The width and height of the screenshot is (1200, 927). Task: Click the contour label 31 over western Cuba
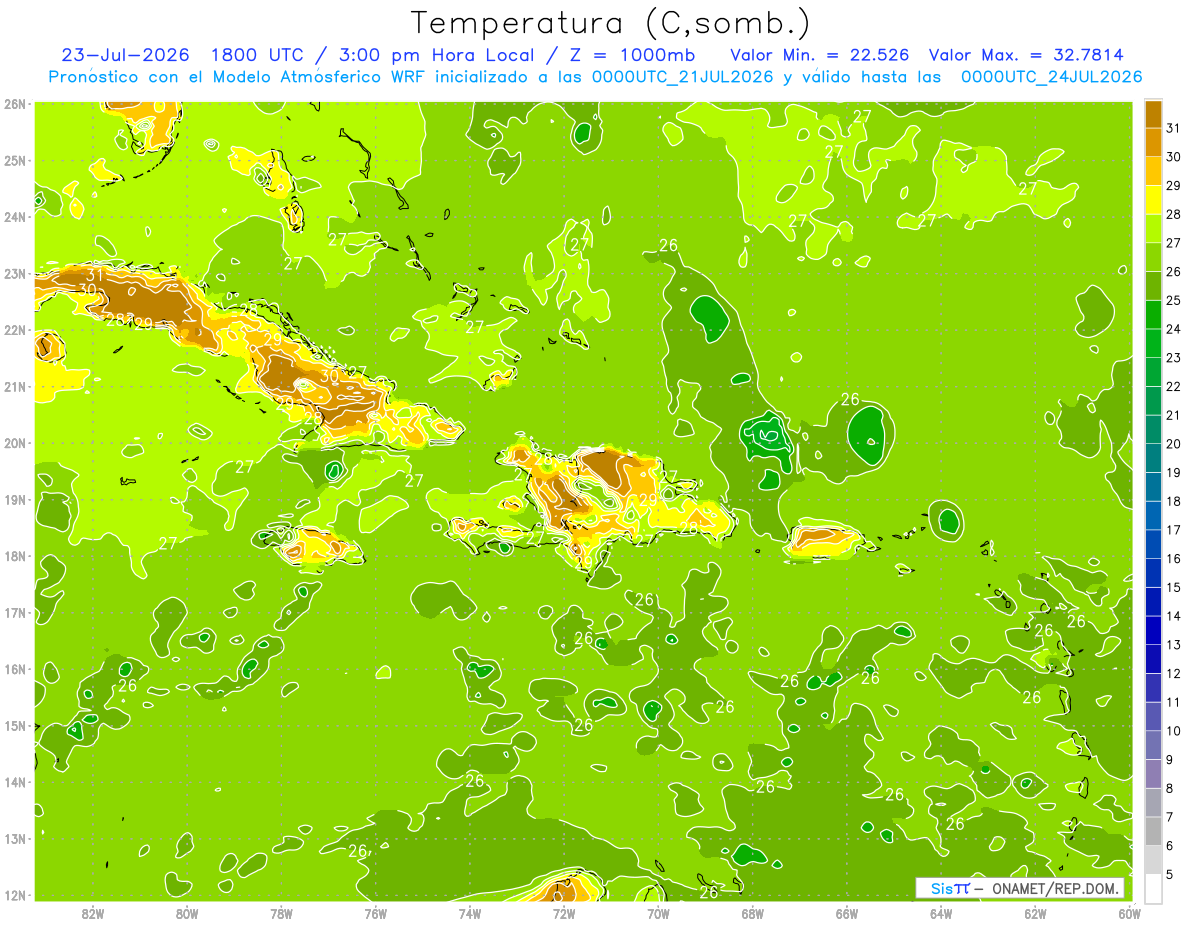click(x=95, y=275)
